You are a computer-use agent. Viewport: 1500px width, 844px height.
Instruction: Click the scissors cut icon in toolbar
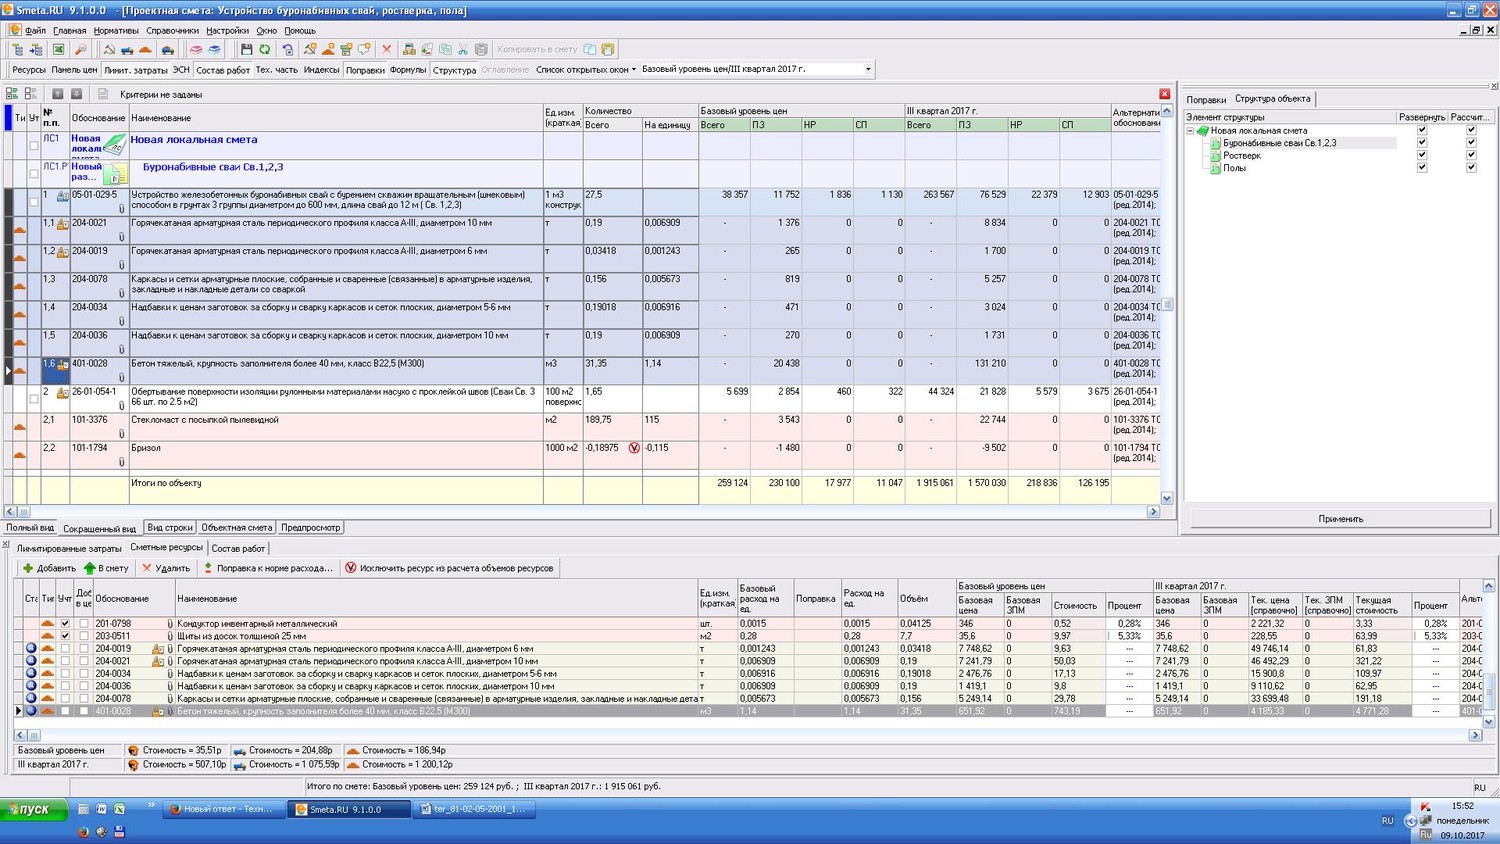click(463, 49)
